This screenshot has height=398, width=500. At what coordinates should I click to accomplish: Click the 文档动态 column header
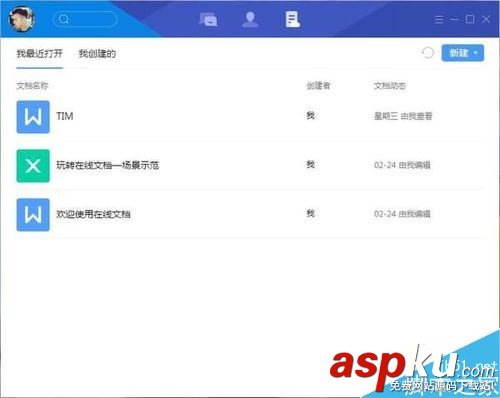click(x=390, y=86)
